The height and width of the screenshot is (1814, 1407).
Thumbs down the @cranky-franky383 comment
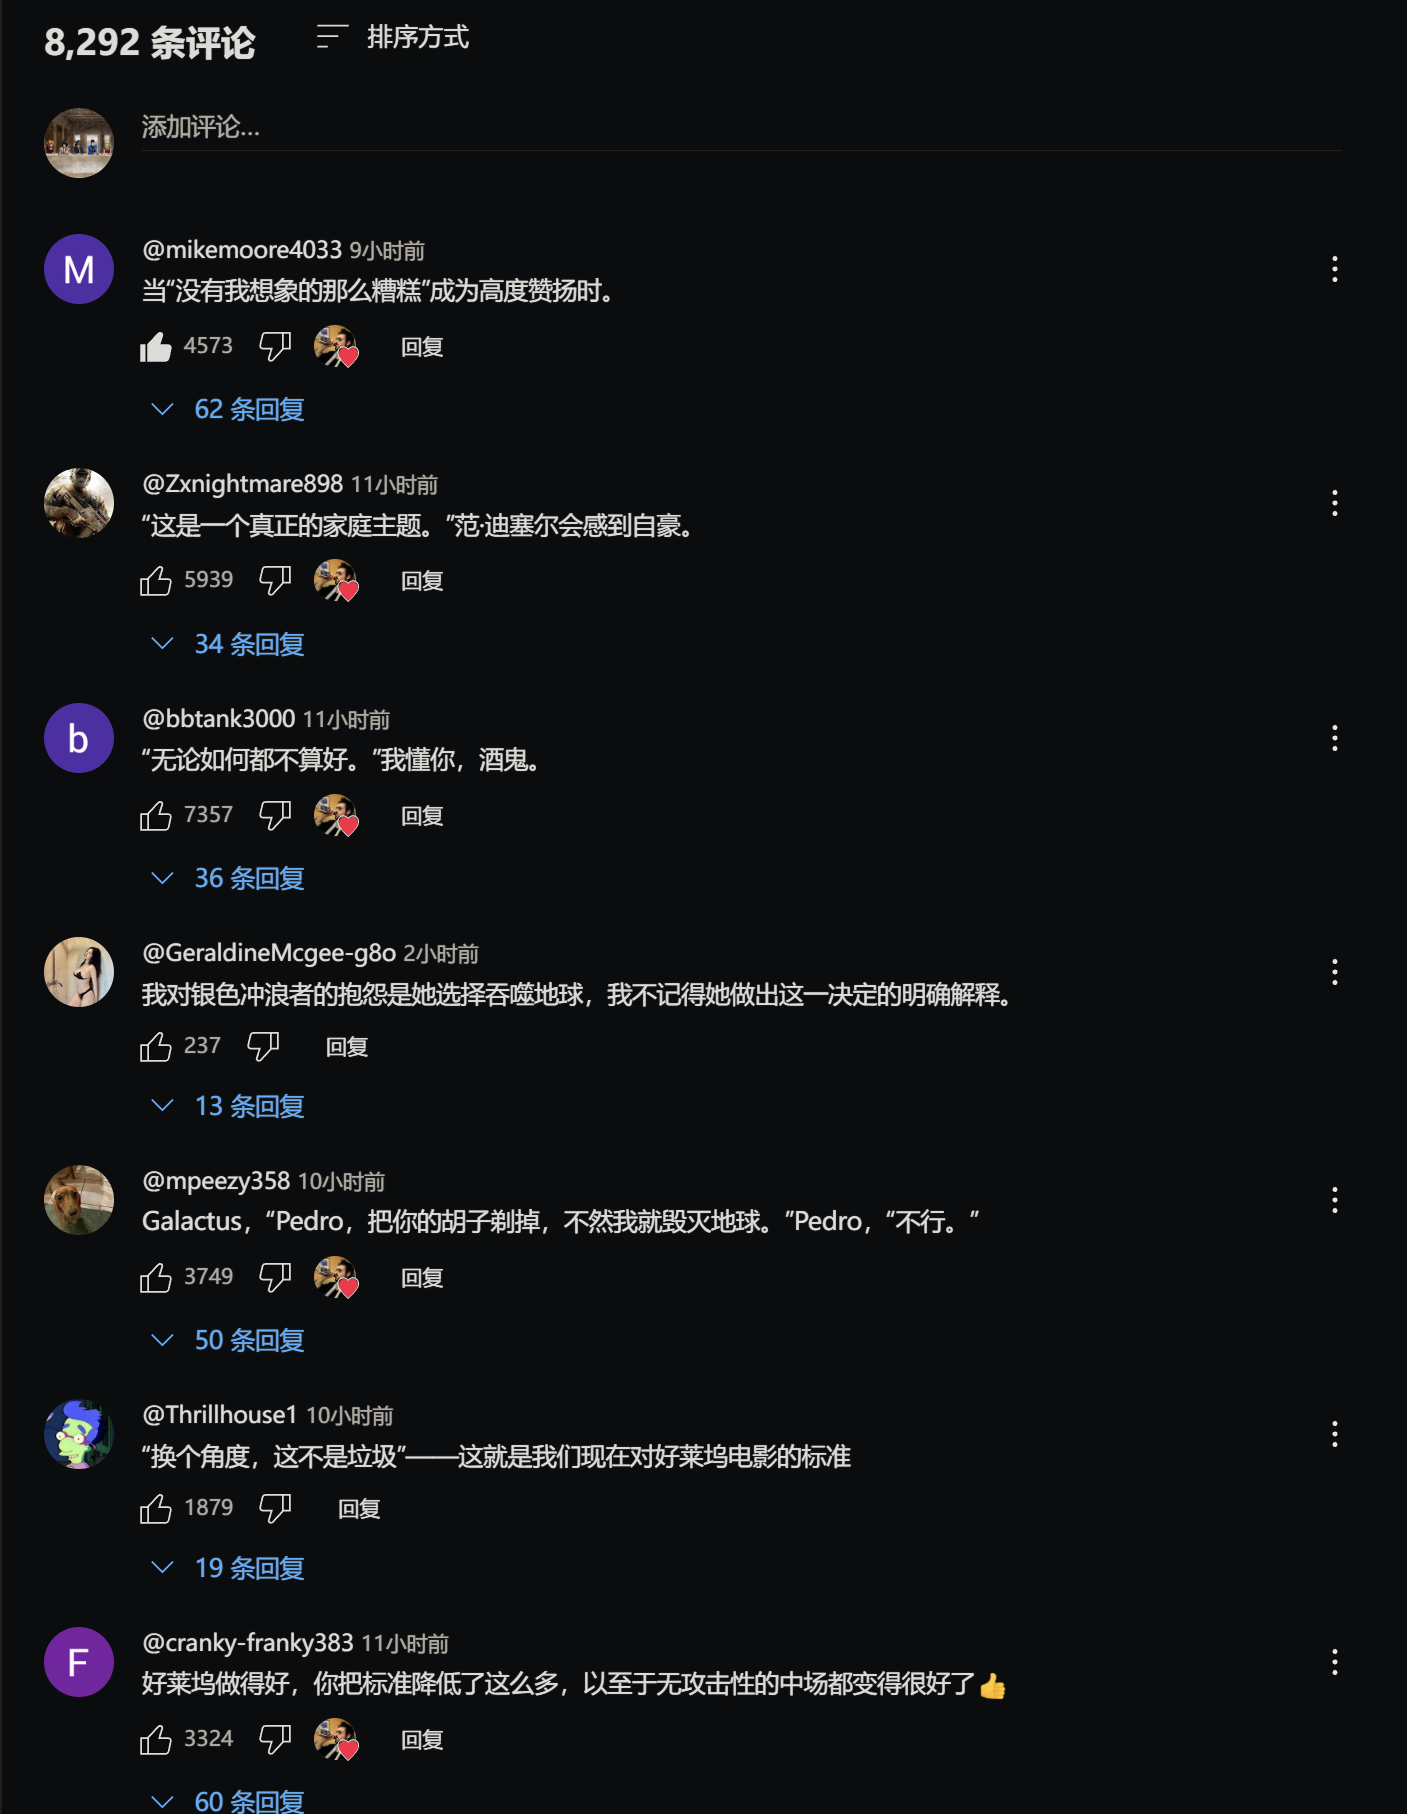point(275,1740)
